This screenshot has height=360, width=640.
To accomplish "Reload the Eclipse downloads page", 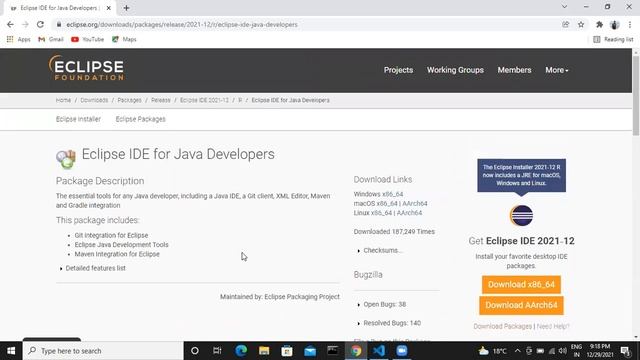I will 40,24.
